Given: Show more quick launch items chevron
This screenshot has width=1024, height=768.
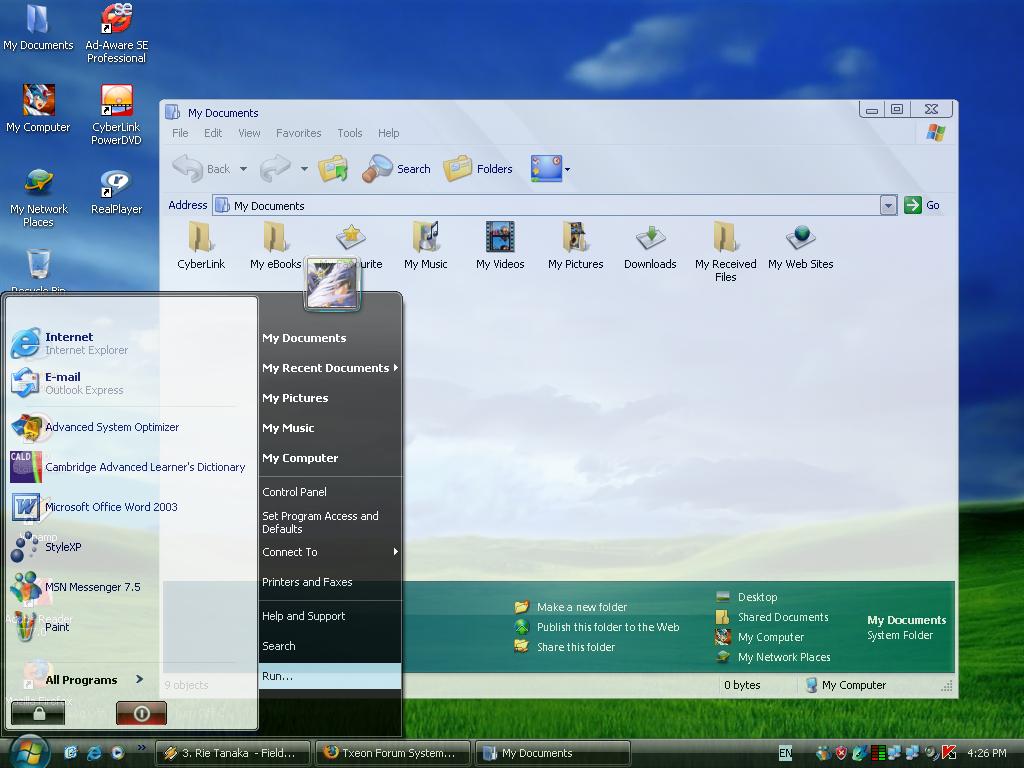Looking at the screenshot, I should (x=141, y=748).
